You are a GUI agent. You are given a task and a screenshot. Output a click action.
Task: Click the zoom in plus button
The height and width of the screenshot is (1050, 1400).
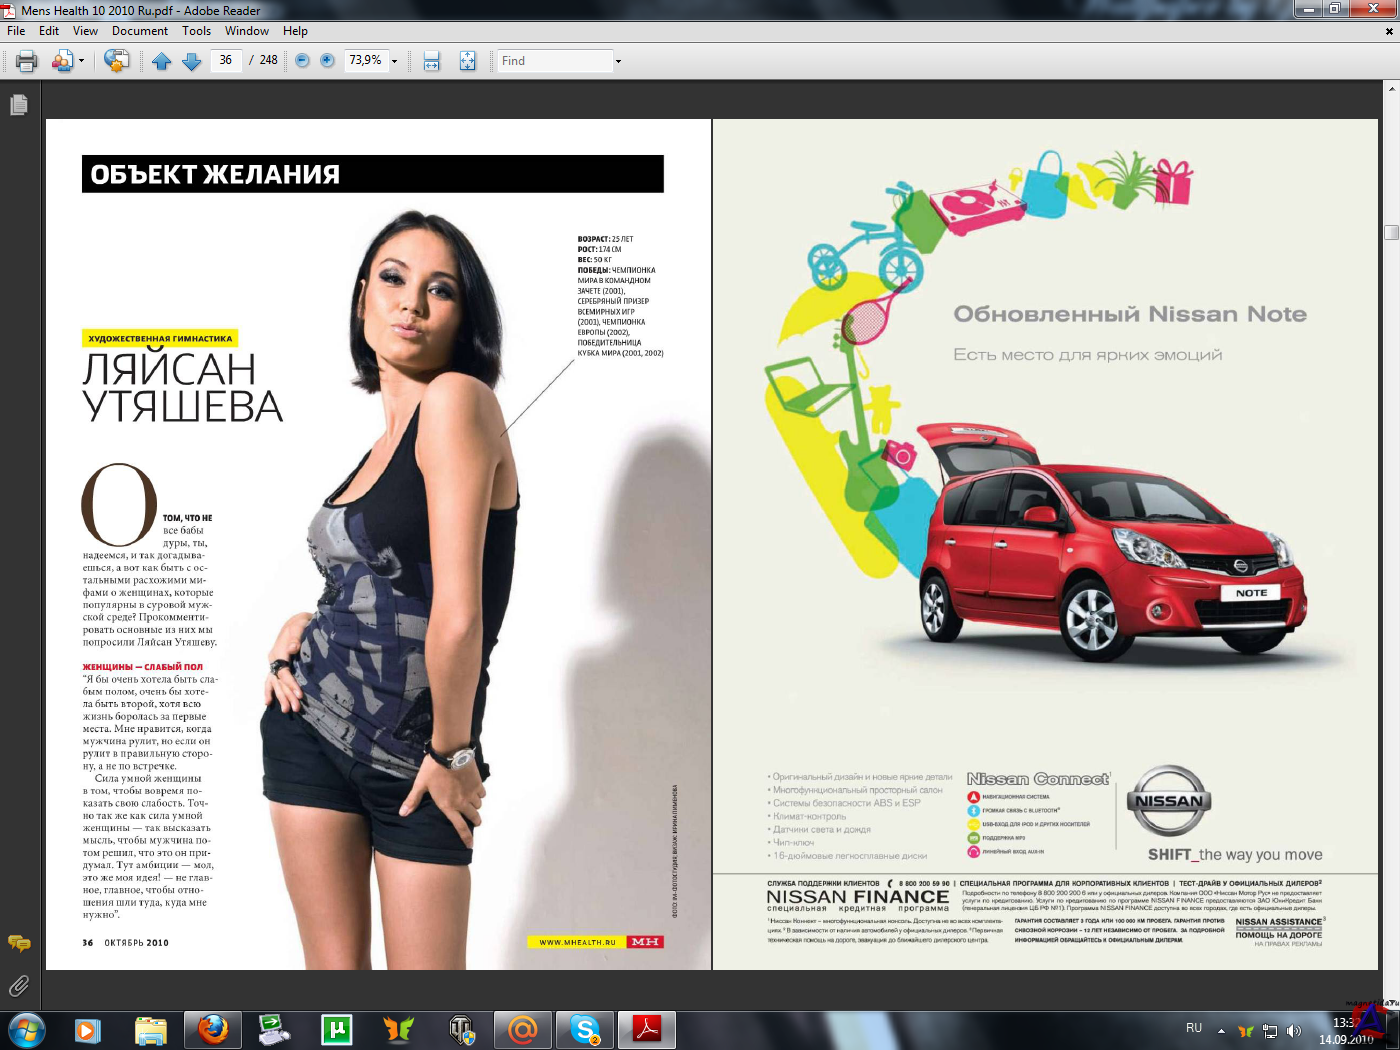[x=327, y=61]
